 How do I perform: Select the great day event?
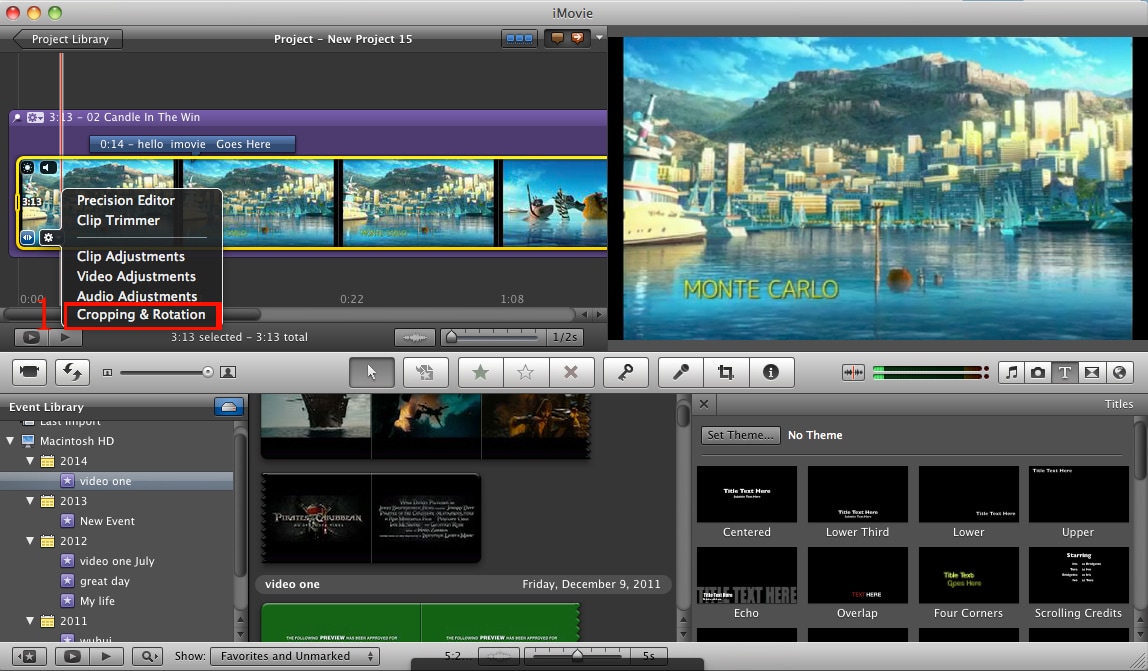[x=105, y=581]
